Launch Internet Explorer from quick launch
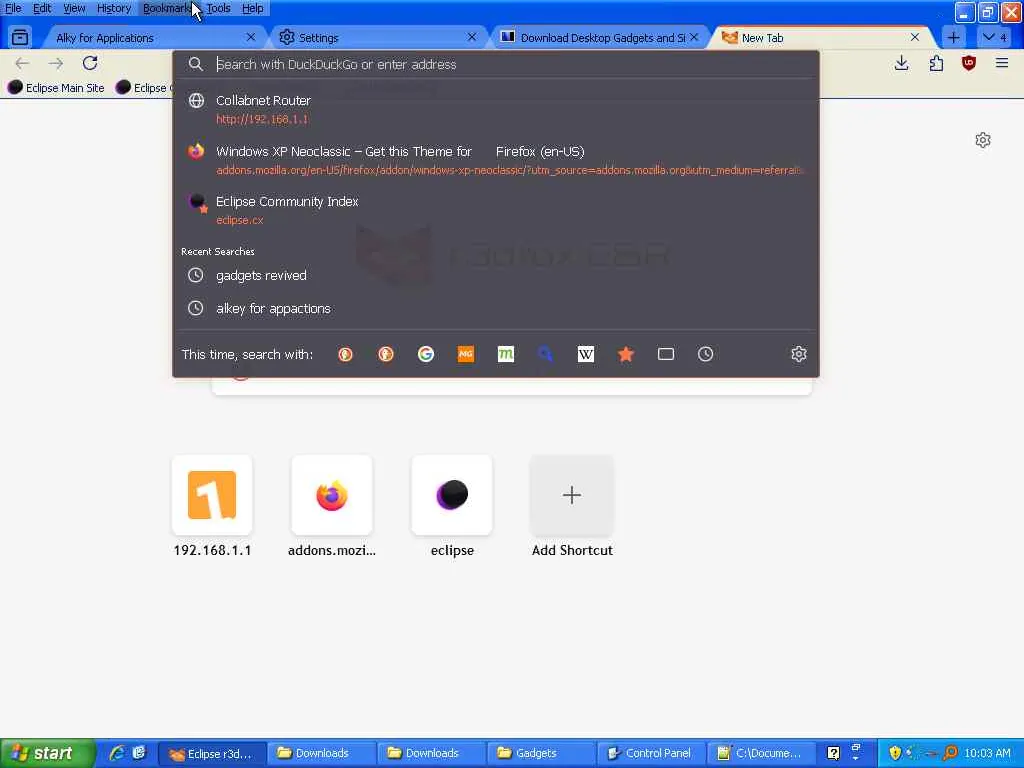1024x768 pixels. coord(117,753)
